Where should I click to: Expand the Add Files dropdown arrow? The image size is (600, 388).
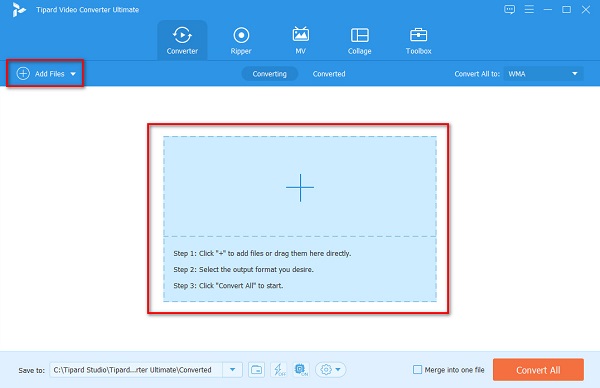[x=73, y=74]
